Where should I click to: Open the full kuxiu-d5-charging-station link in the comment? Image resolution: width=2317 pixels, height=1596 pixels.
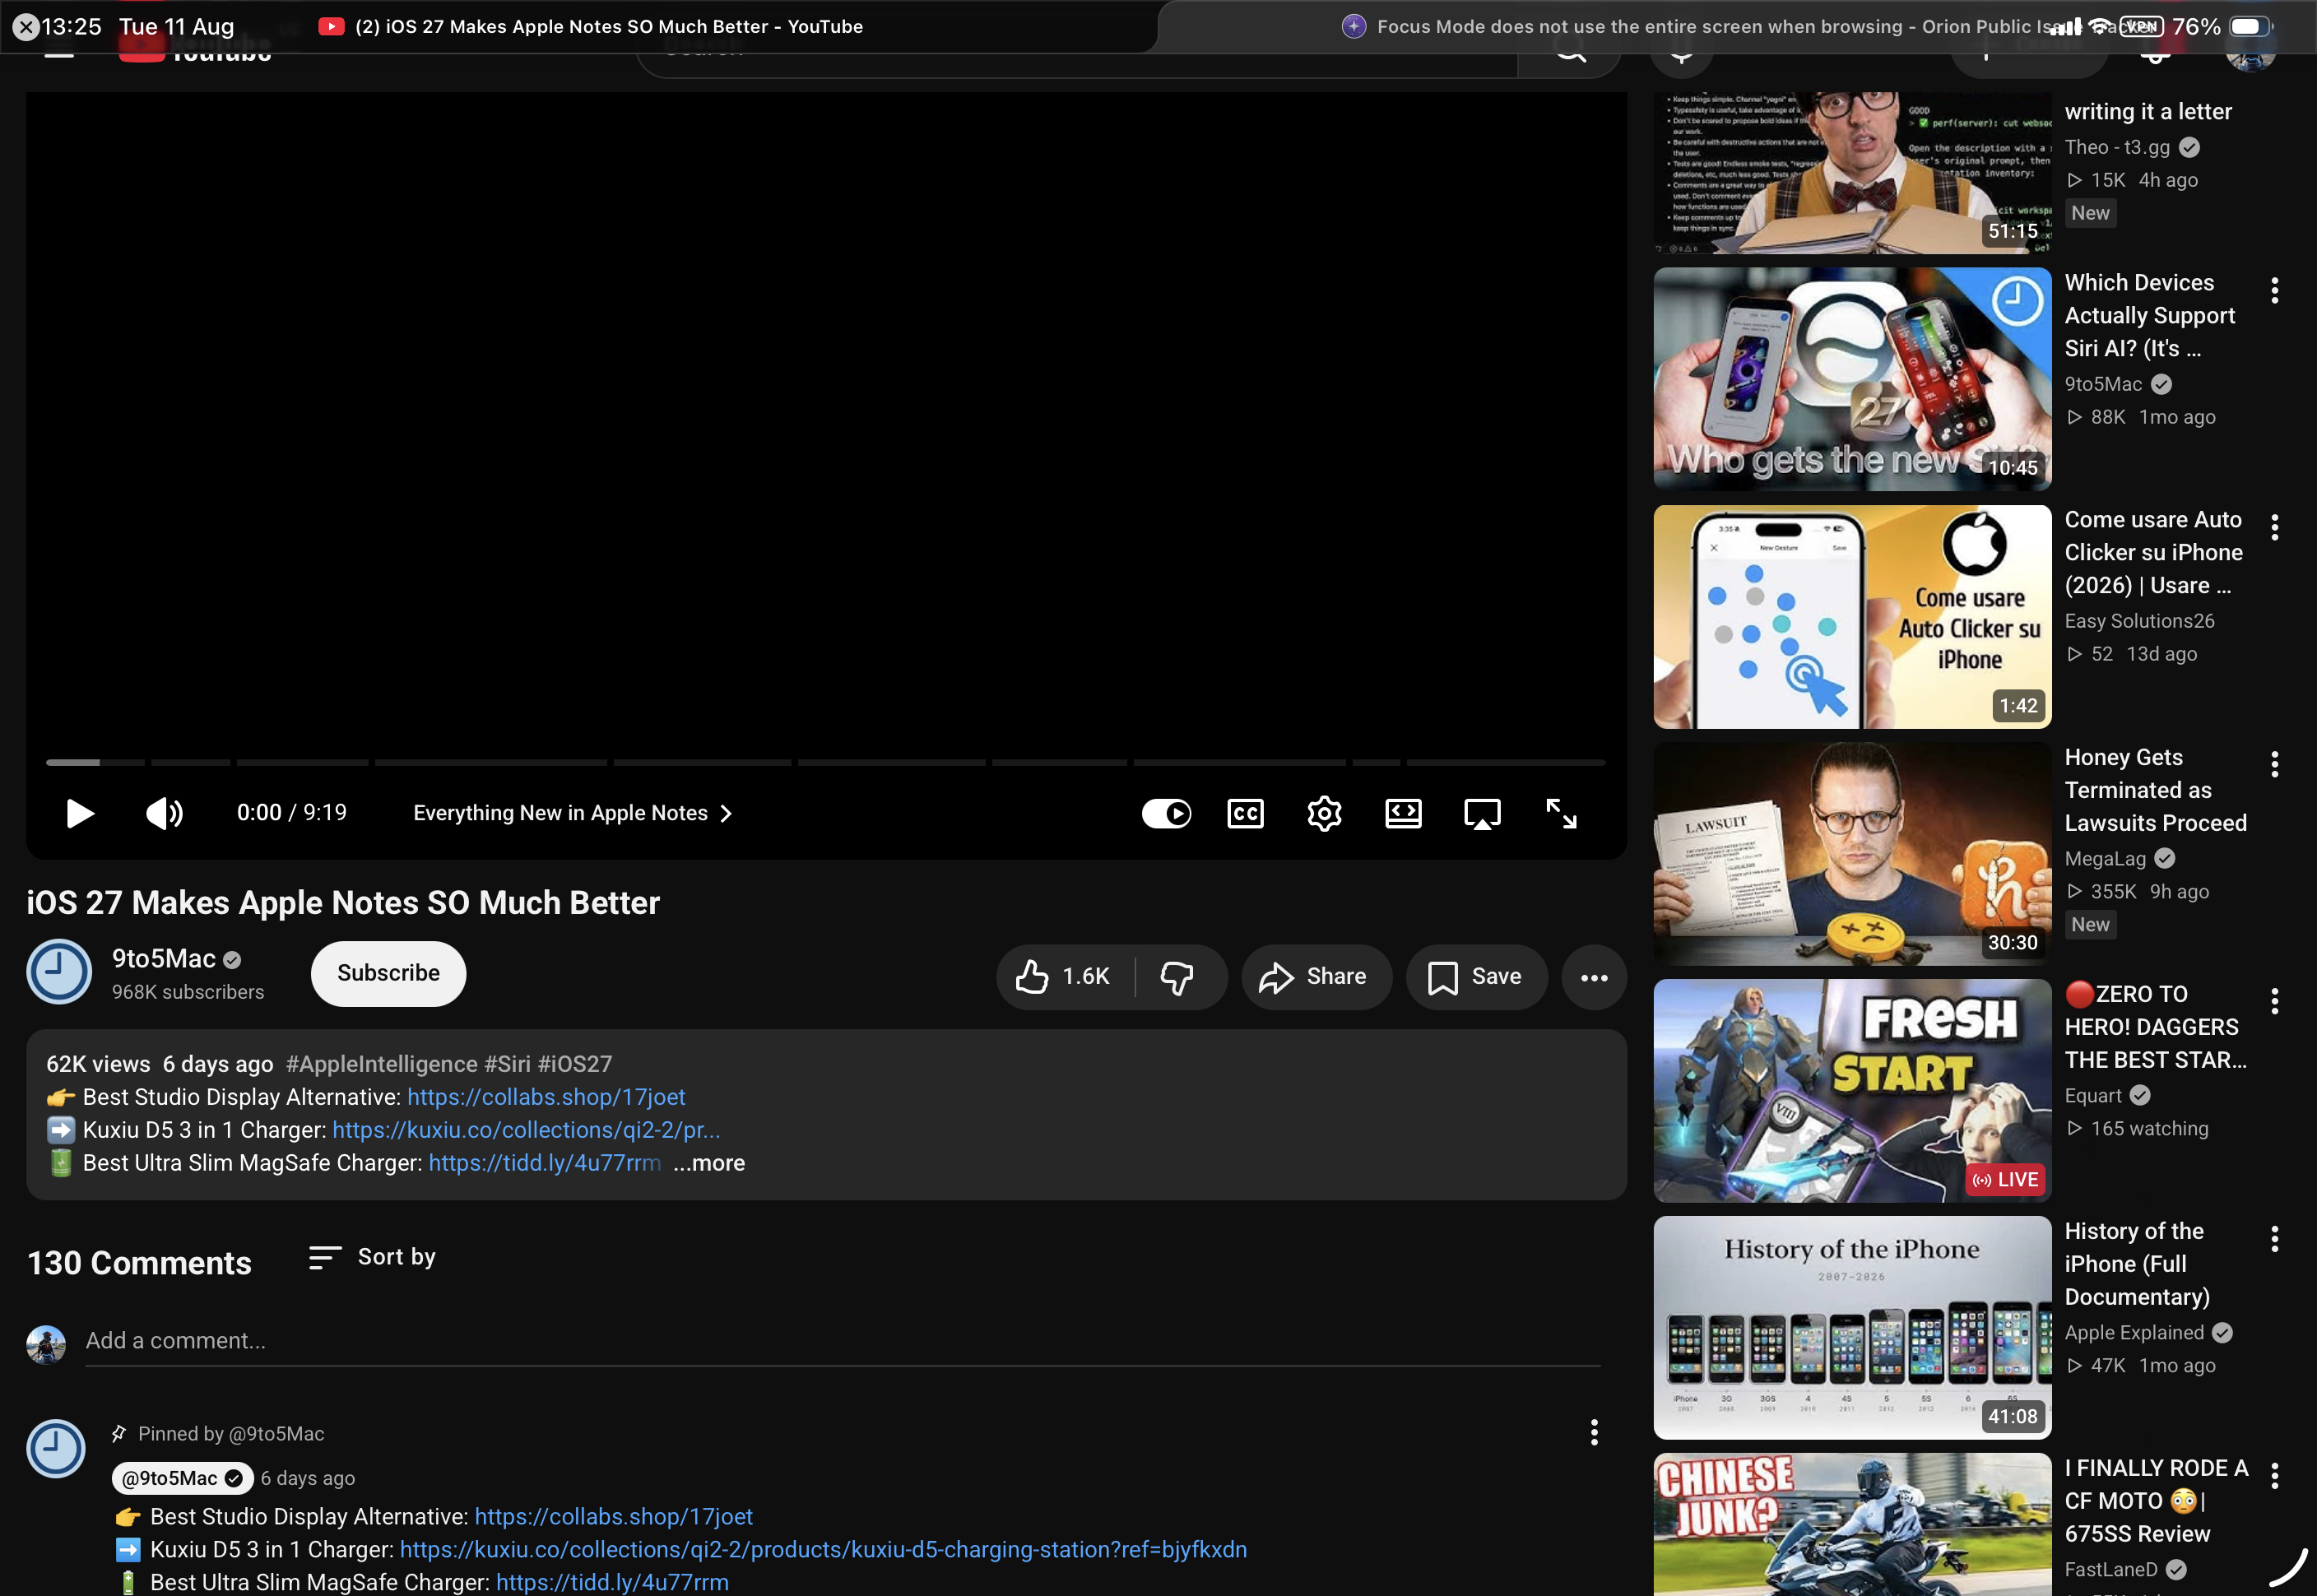coord(823,1549)
